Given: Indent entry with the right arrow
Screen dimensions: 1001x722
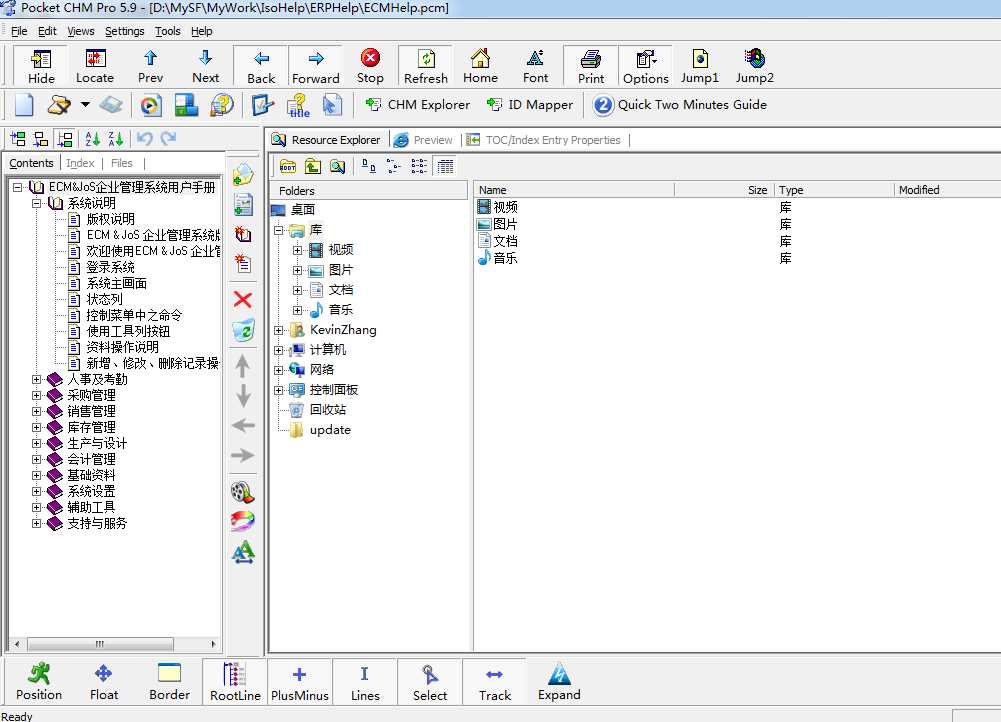Looking at the screenshot, I should pos(243,455).
